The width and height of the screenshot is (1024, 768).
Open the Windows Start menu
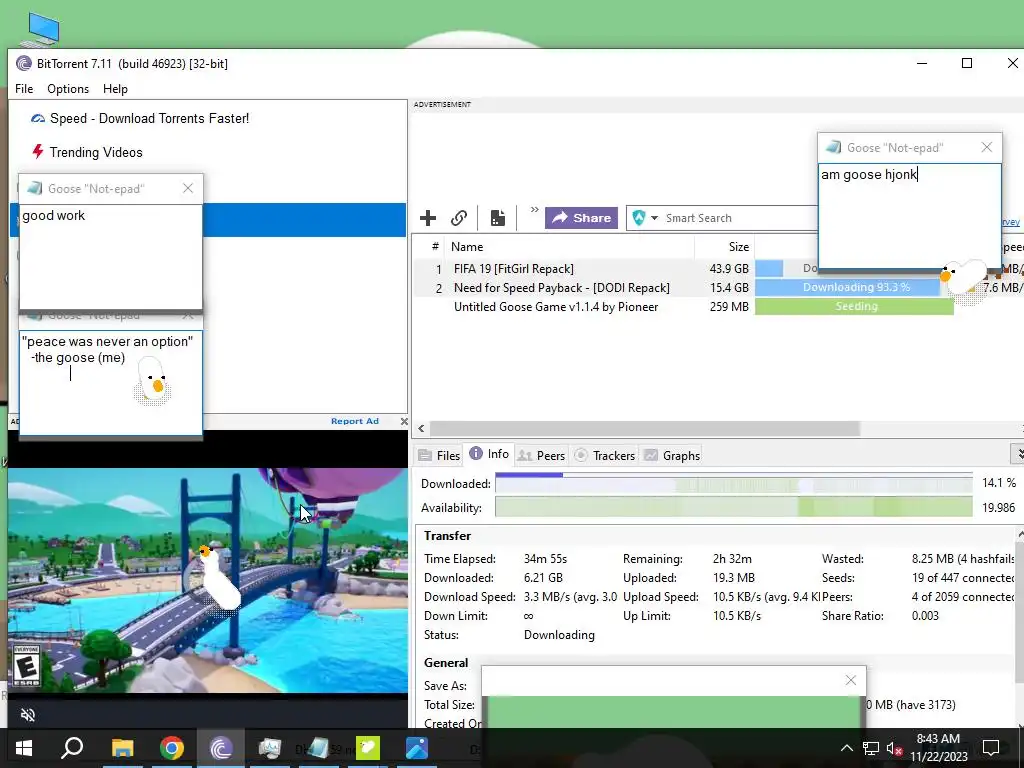(24, 748)
